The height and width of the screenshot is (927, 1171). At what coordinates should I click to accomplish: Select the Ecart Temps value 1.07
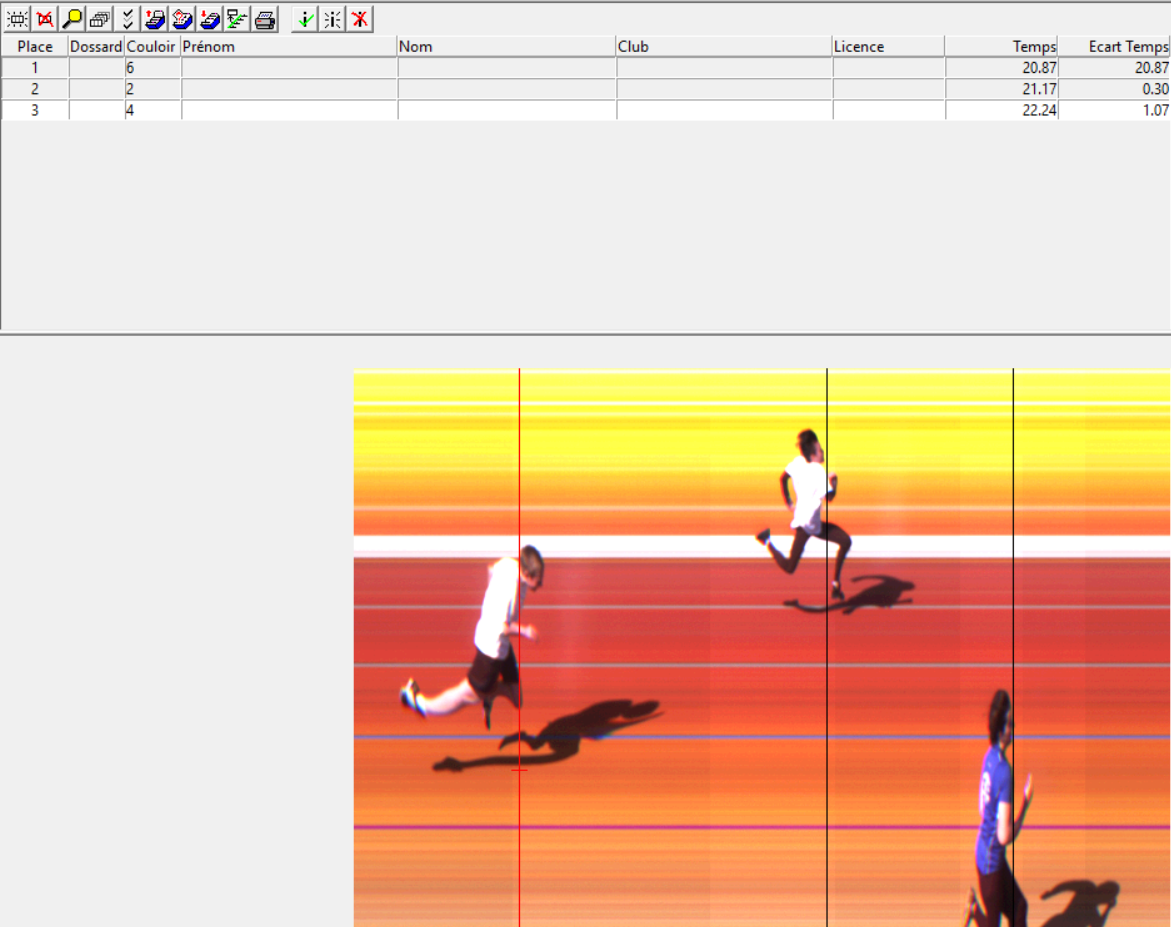1114,111
